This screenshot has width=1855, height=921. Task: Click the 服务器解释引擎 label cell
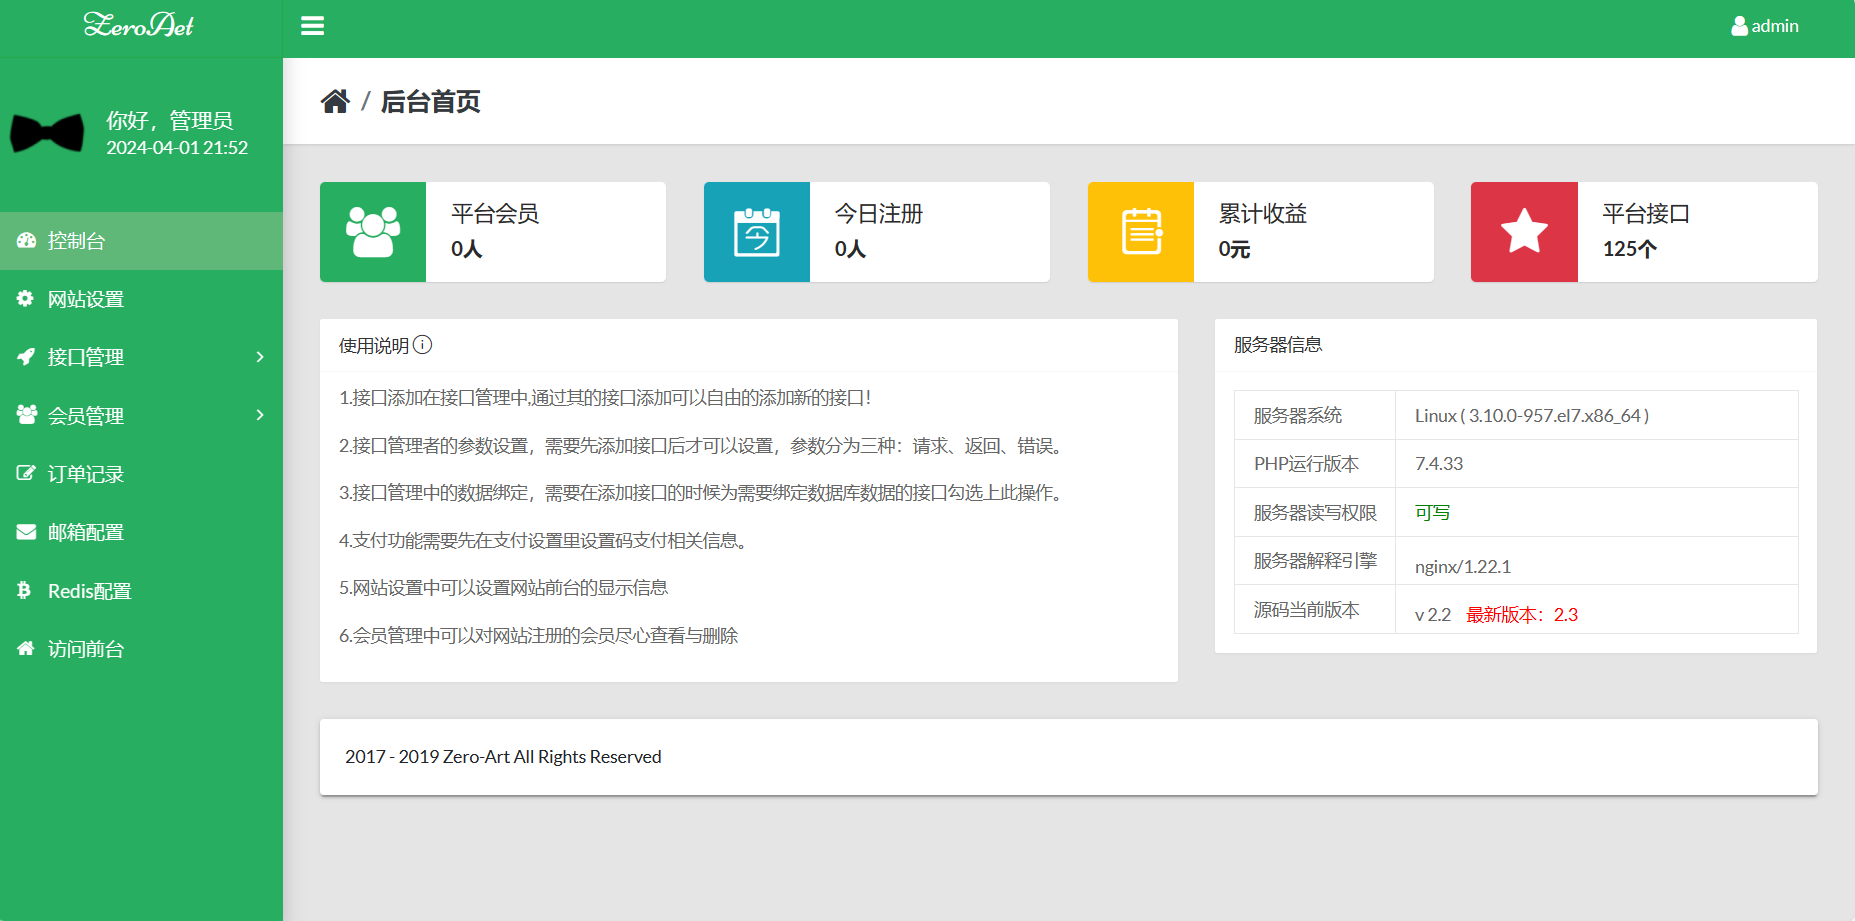pyautogui.click(x=1315, y=561)
